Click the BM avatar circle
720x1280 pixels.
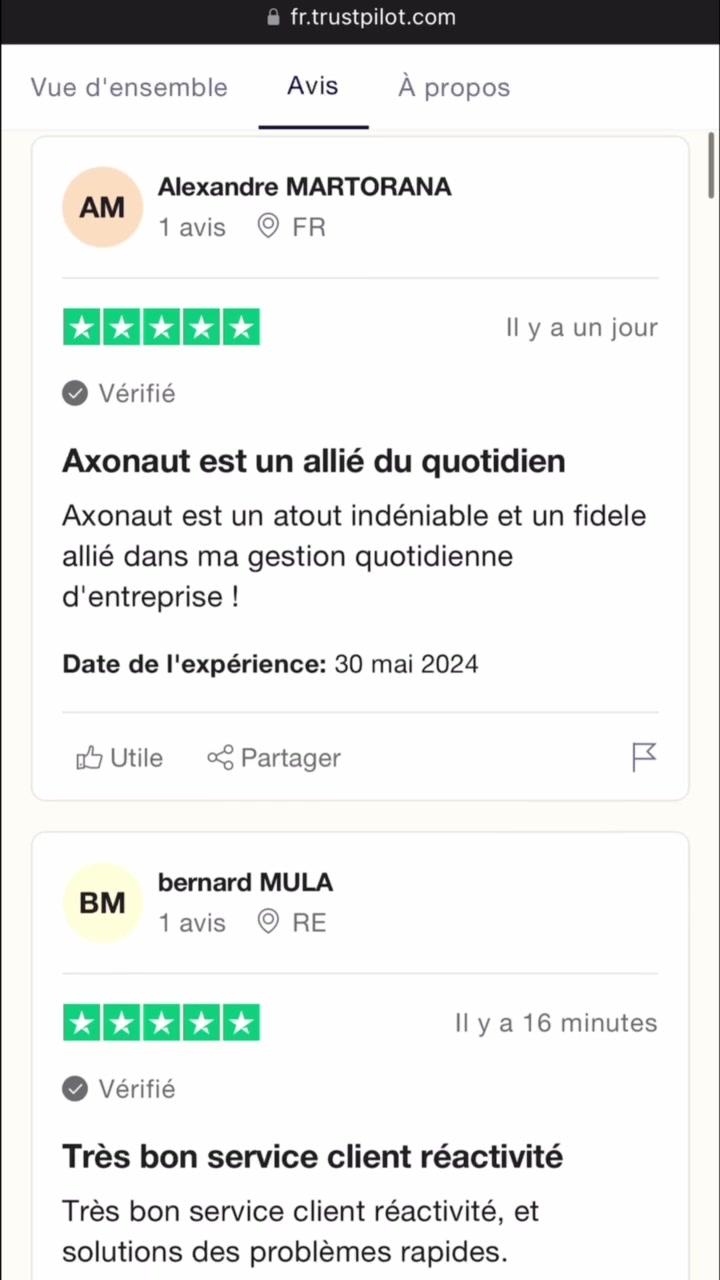[x=102, y=903]
